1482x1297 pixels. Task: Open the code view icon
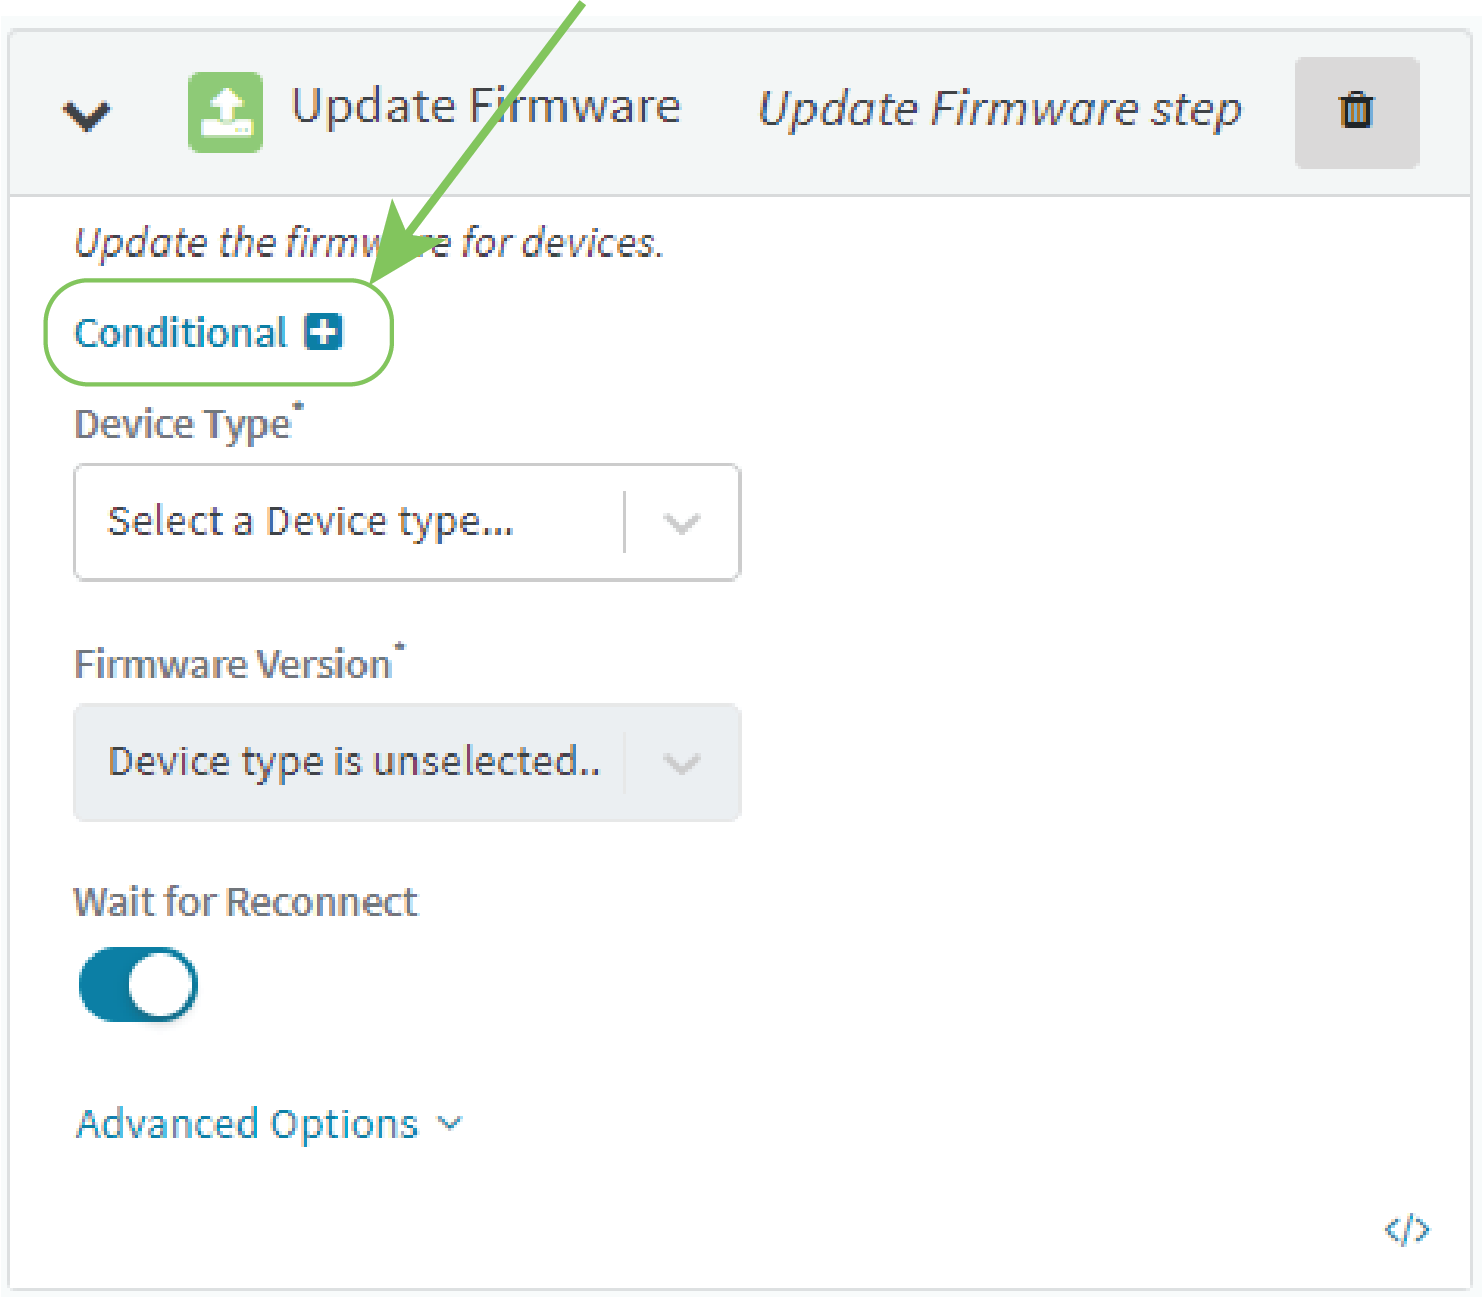click(1407, 1229)
